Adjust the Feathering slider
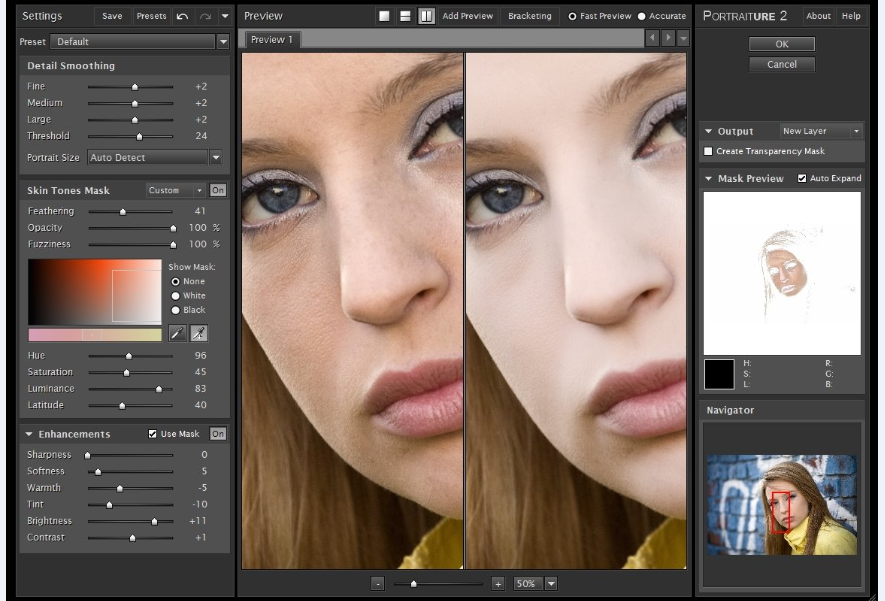This screenshot has width=885, height=601. [122, 212]
